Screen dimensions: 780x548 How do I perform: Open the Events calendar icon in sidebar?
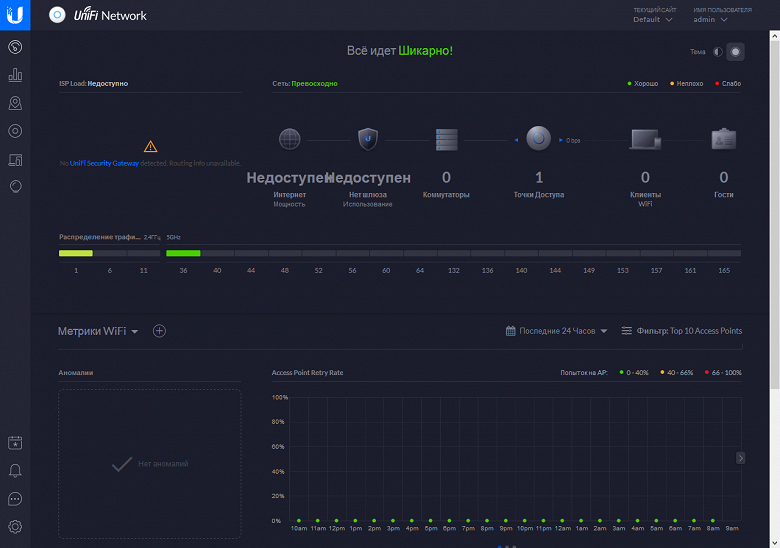15,443
